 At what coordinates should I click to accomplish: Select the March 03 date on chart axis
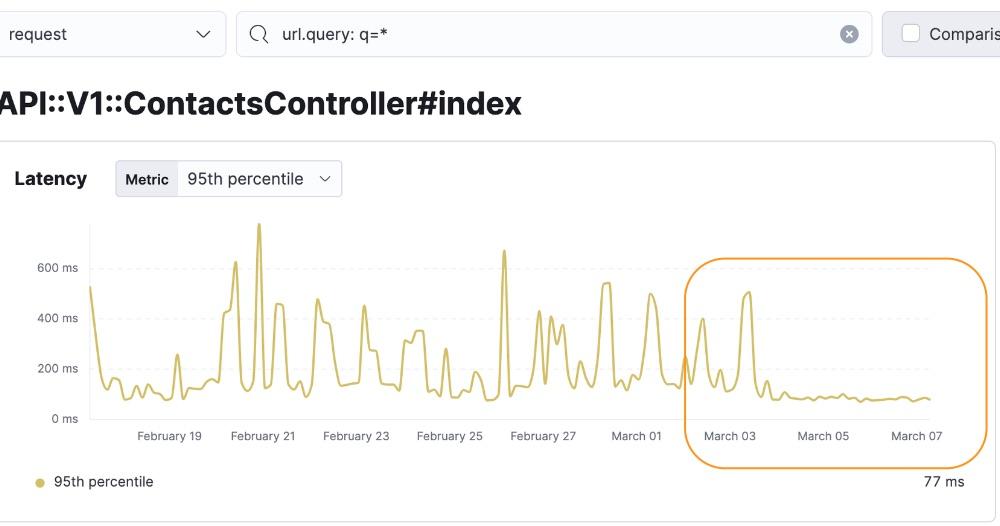coord(729,436)
